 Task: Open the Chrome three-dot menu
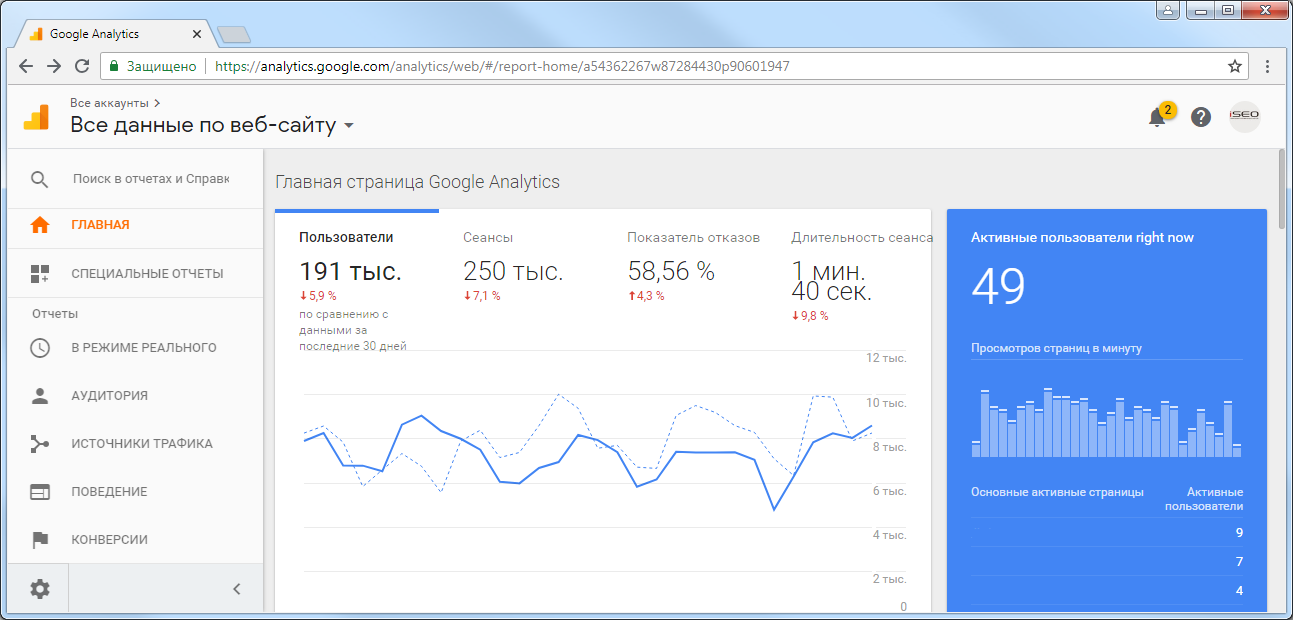[1268, 66]
